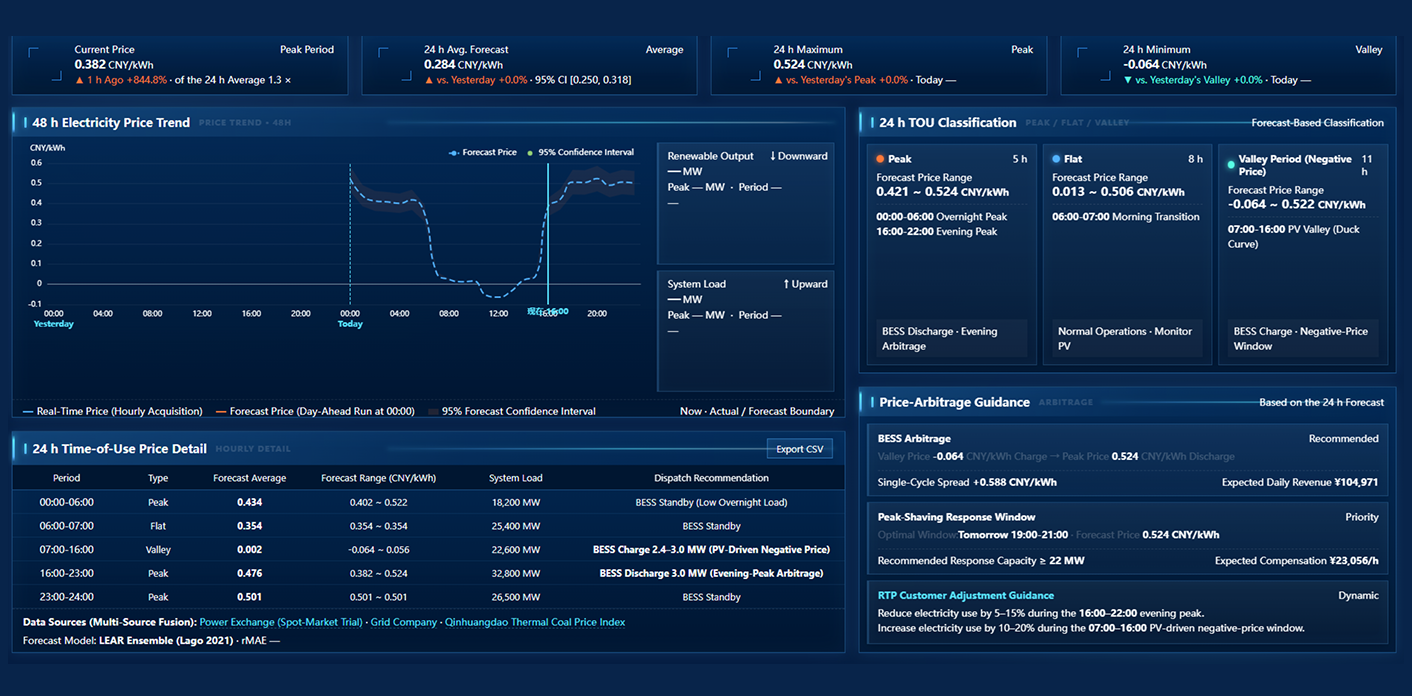The height and width of the screenshot is (696, 1412).
Task: Click the Period column header
Action: coord(67,478)
